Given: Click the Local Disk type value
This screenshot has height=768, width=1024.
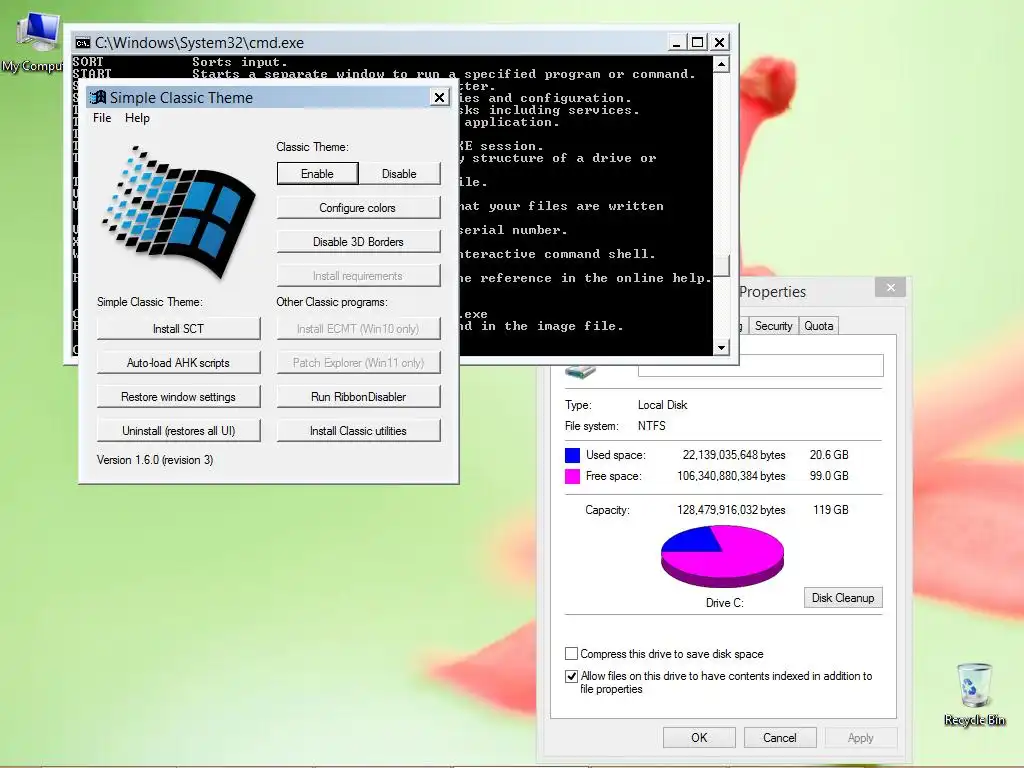Looking at the screenshot, I should (x=663, y=405).
